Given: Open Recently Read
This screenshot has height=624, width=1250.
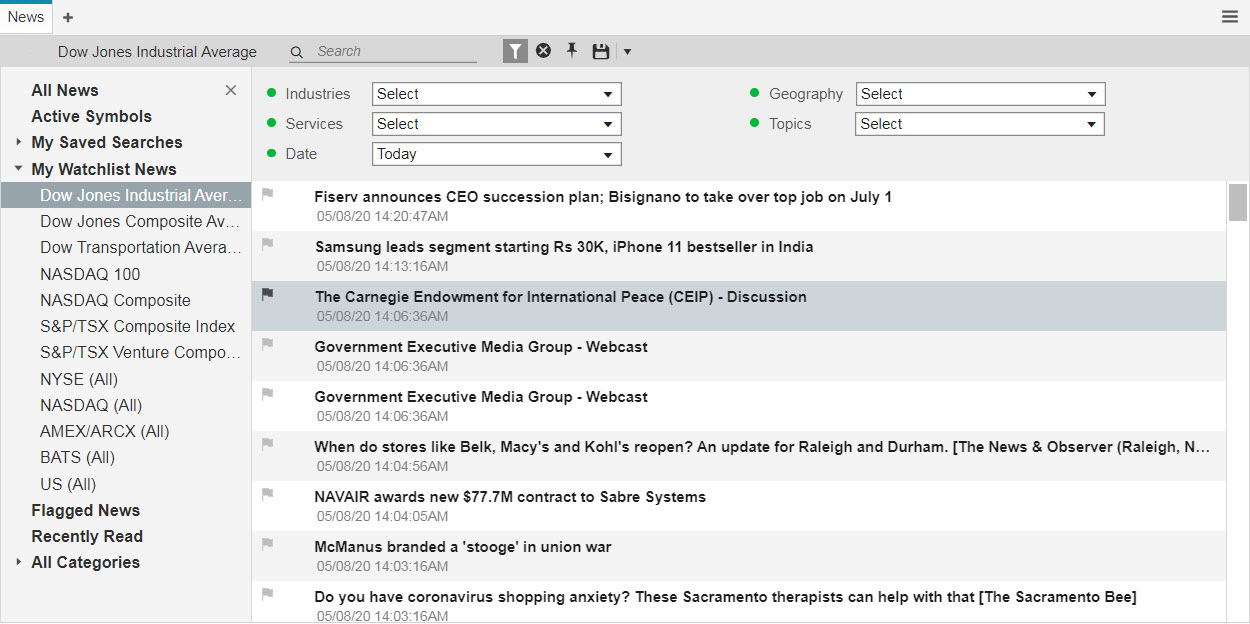Looking at the screenshot, I should tap(87, 536).
